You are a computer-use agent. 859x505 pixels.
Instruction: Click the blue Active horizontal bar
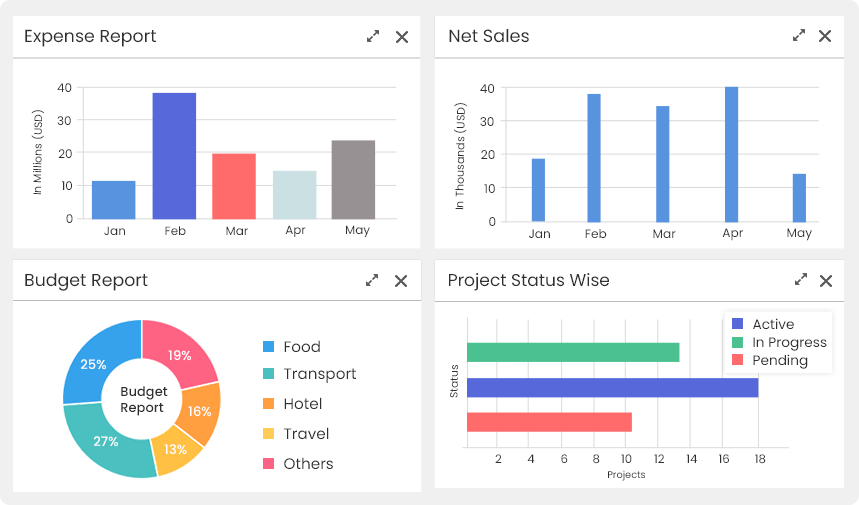612,388
